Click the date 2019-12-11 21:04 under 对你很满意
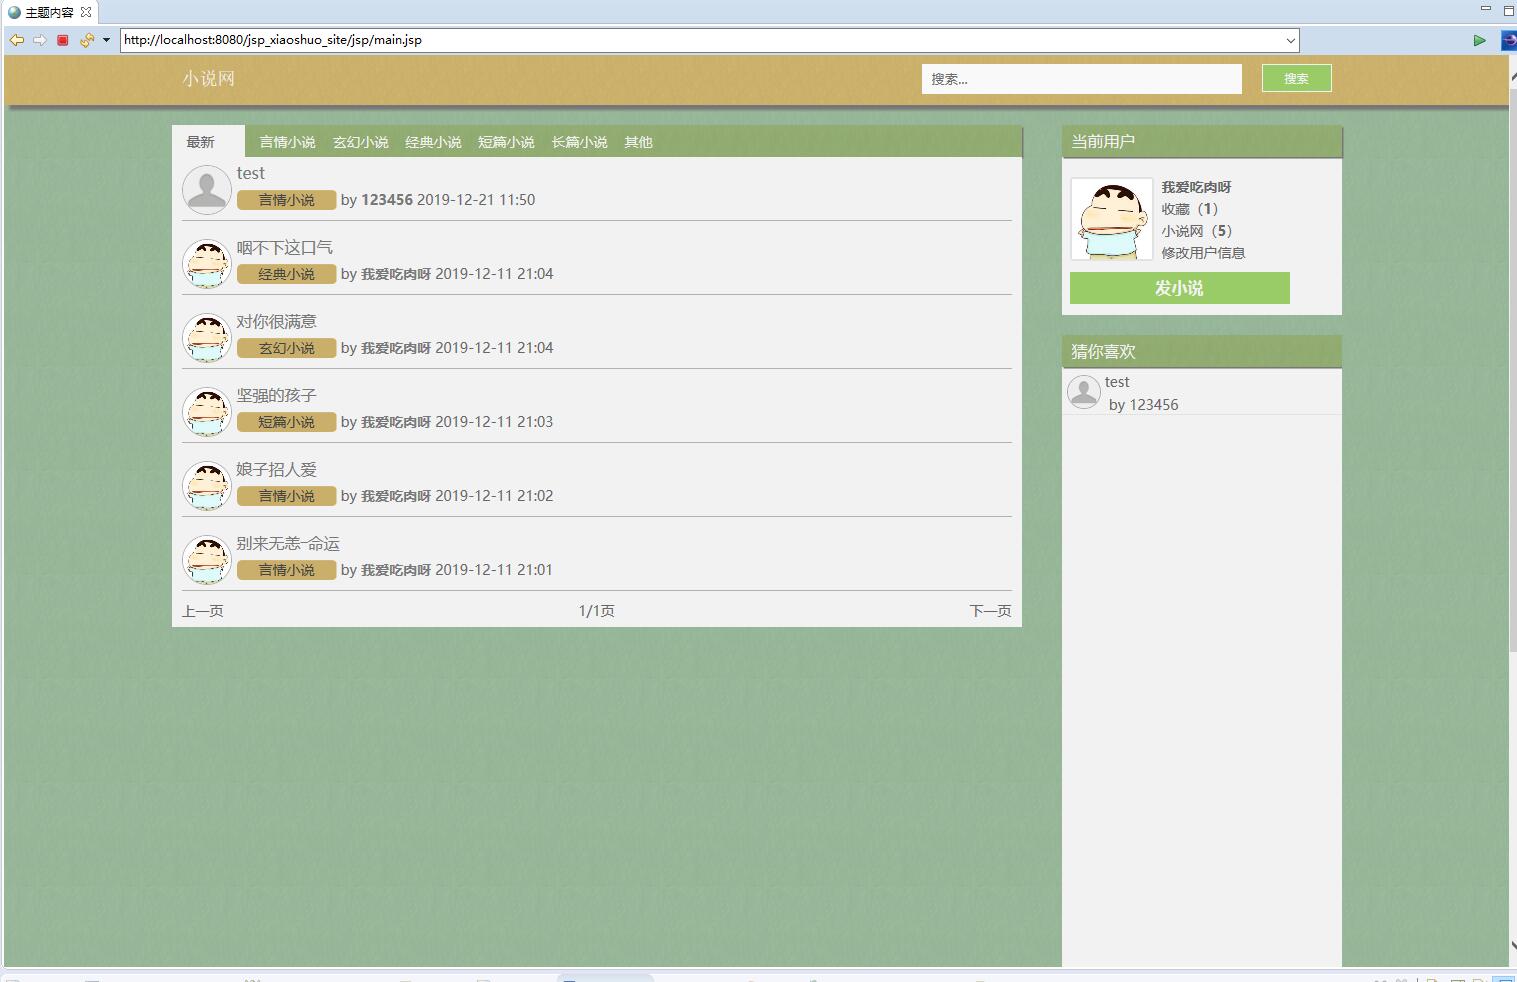This screenshot has width=1517, height=982. 494,348
